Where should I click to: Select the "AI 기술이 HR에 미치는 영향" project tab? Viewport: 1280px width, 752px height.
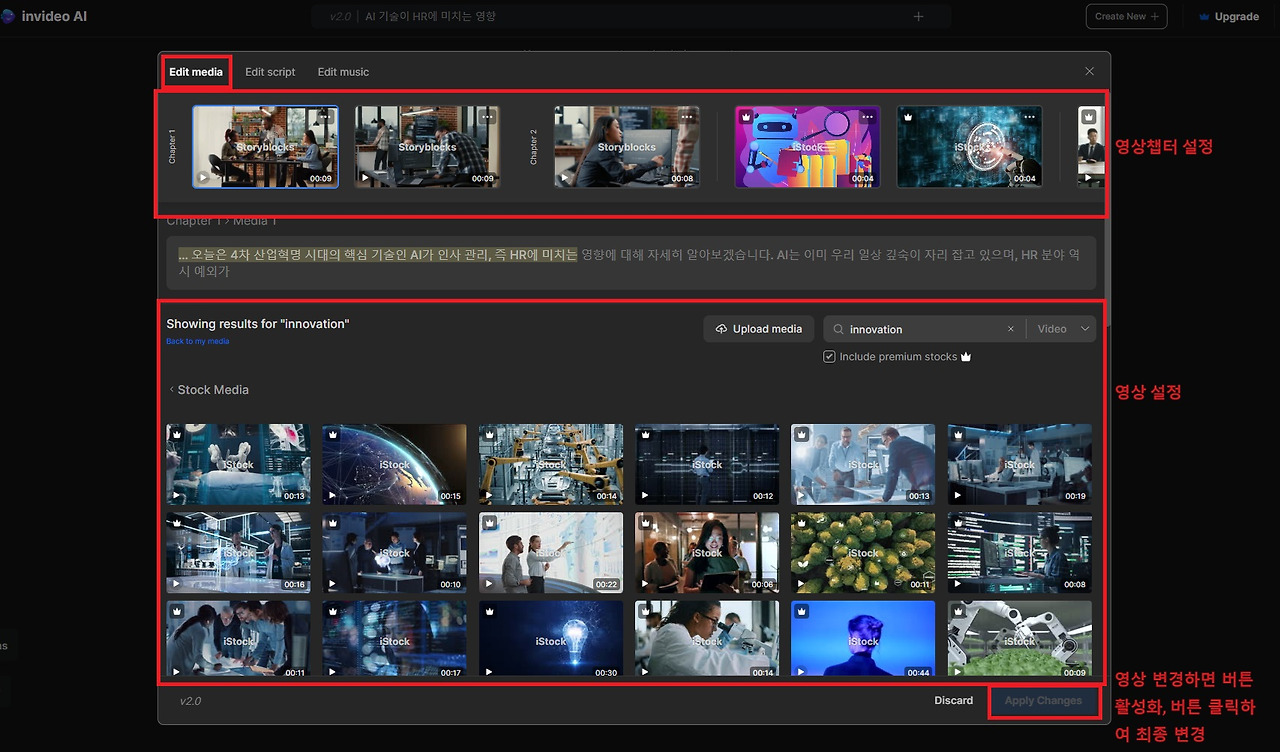tap(430, 16)
